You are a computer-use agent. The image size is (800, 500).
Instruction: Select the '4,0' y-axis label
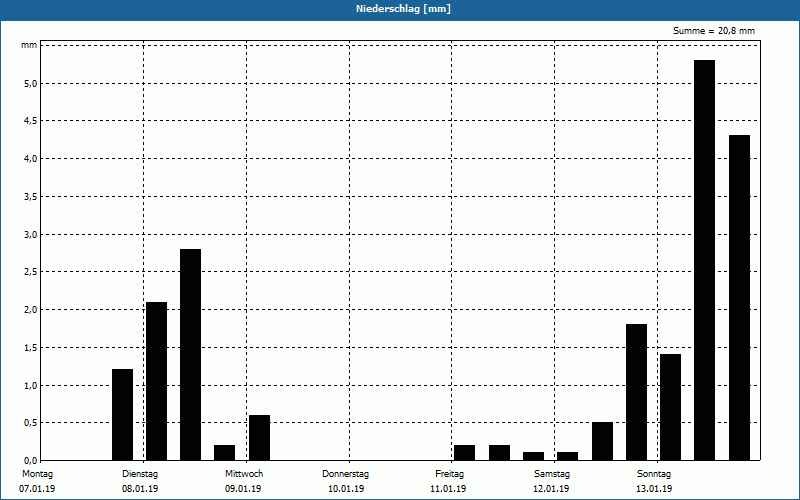31,159
